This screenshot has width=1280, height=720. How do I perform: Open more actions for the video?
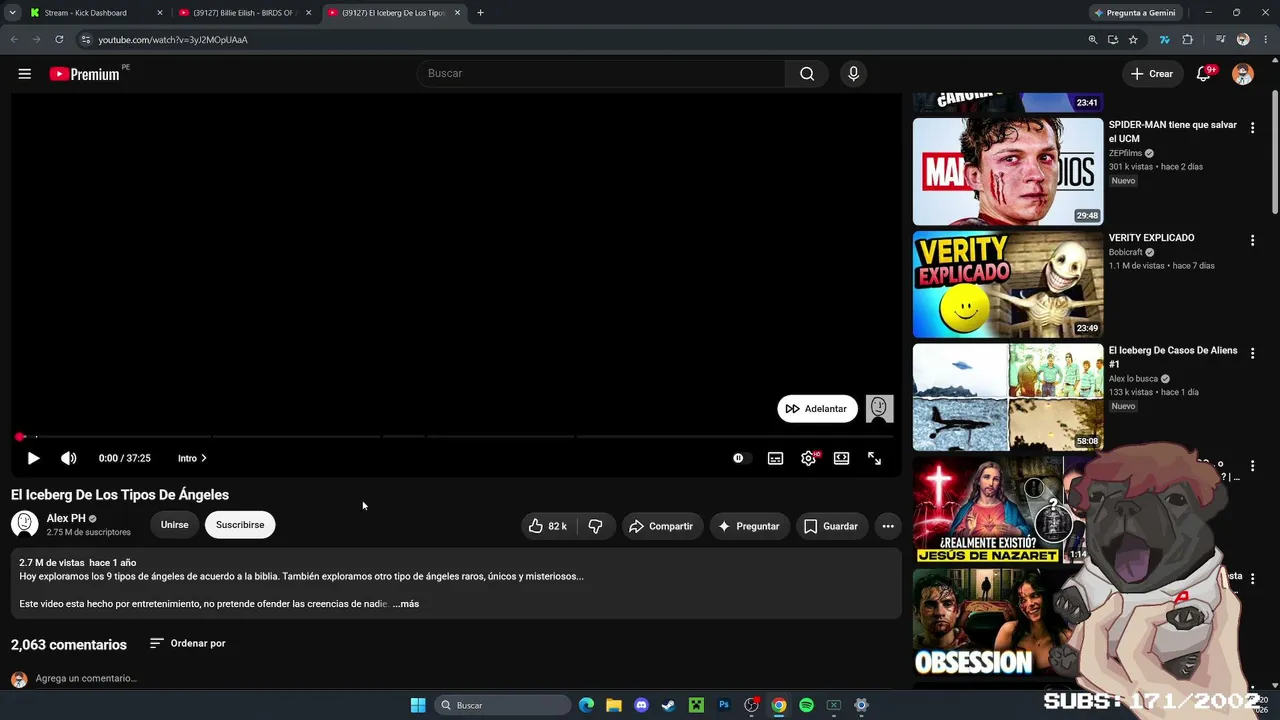887,526
